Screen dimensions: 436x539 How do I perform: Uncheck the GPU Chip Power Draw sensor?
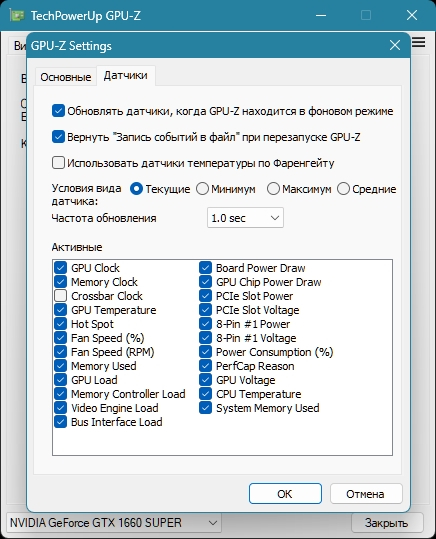tap(206, 282)
